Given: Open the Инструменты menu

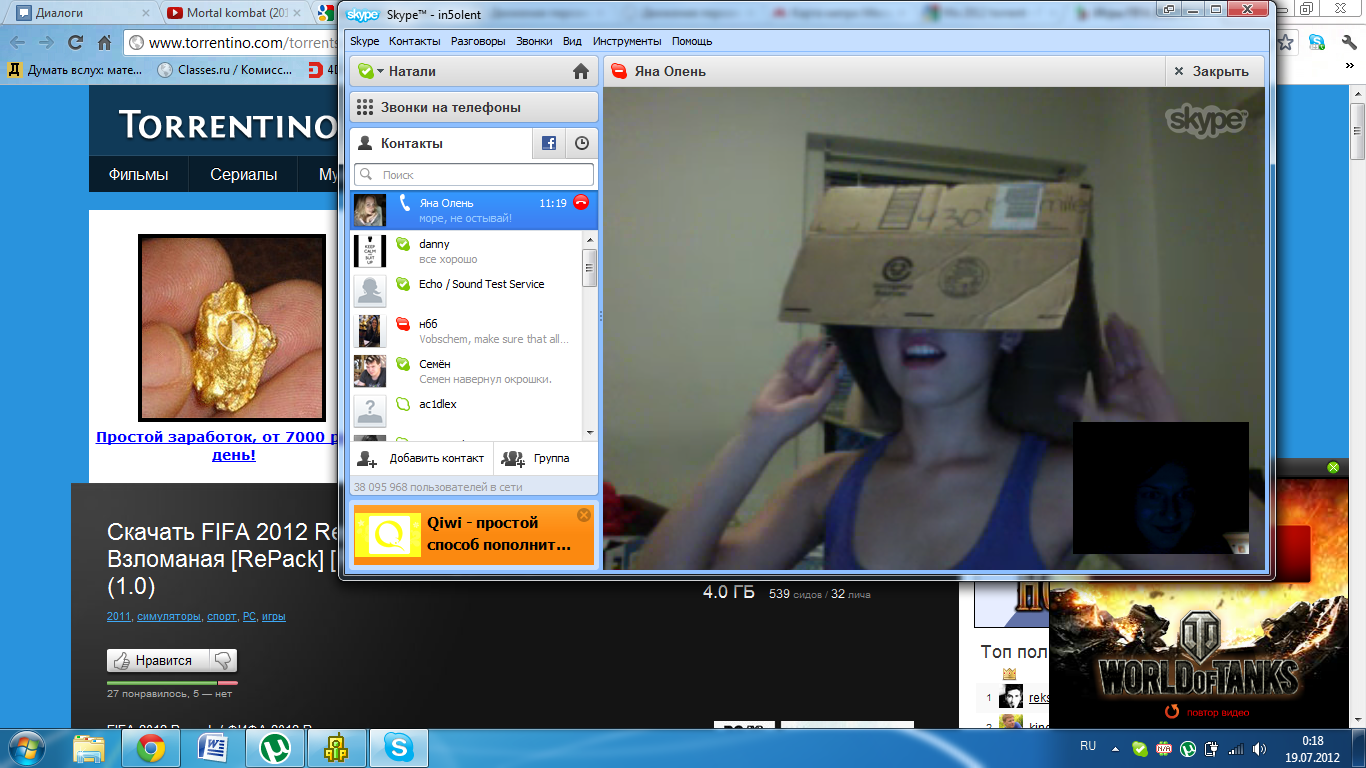Looking at the screenshot, I should 627,41.
